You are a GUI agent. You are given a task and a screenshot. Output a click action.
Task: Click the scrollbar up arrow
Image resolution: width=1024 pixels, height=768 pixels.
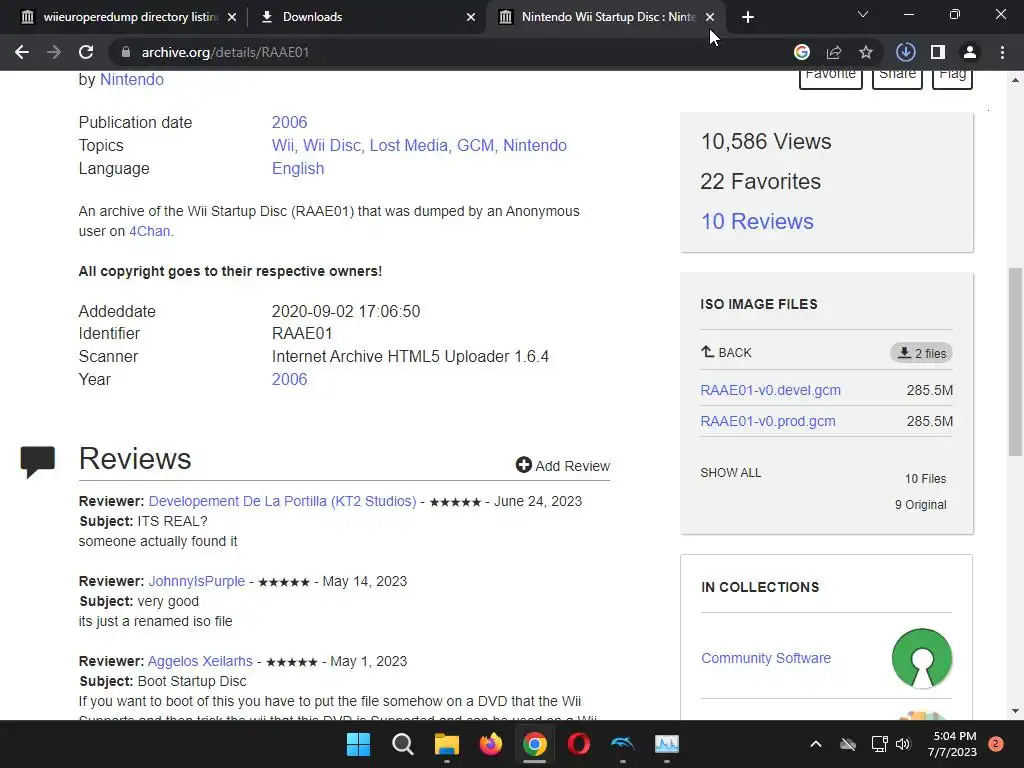(1015, 80)
